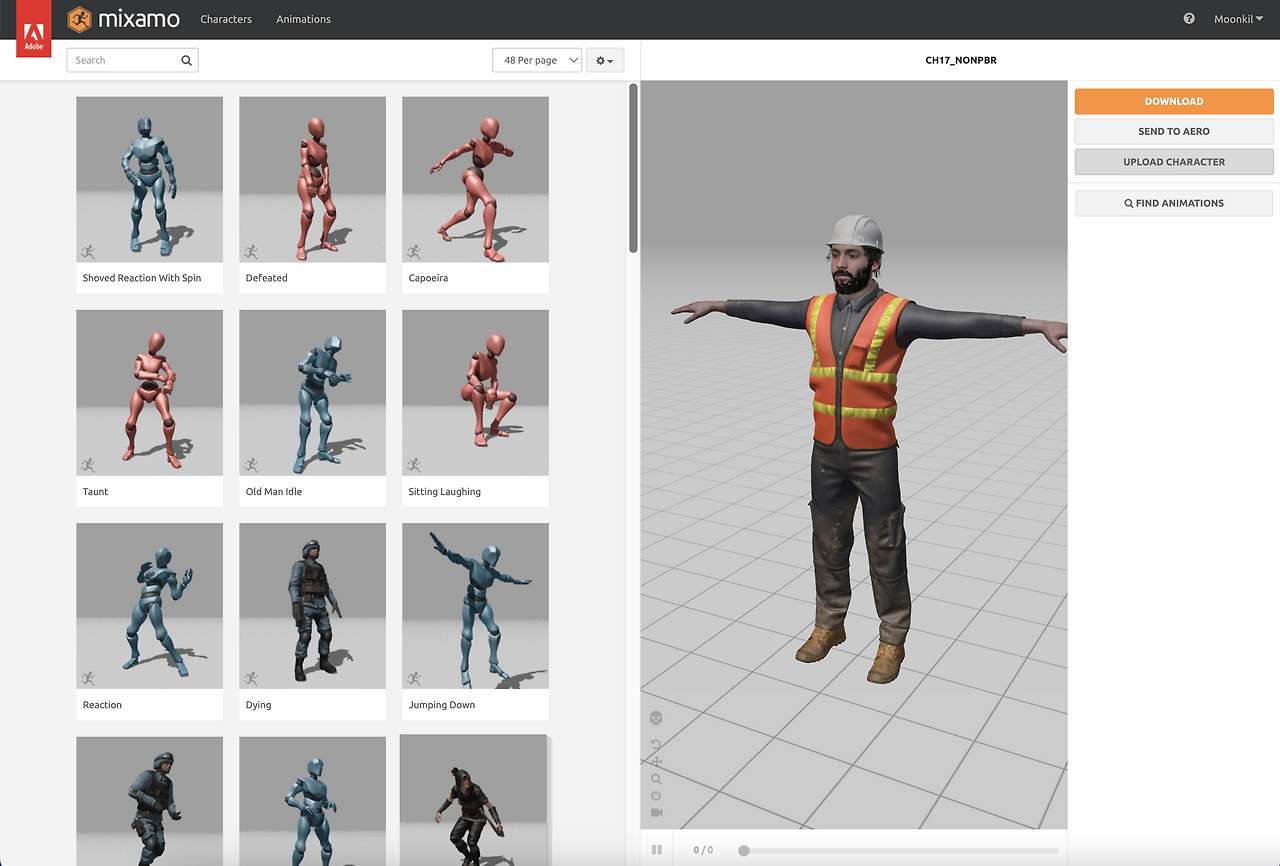The height and width of the screenshot is (866, 1280).
Task: Click the Shoved Reaction With Spin label
Action: [x=142, y=278]
